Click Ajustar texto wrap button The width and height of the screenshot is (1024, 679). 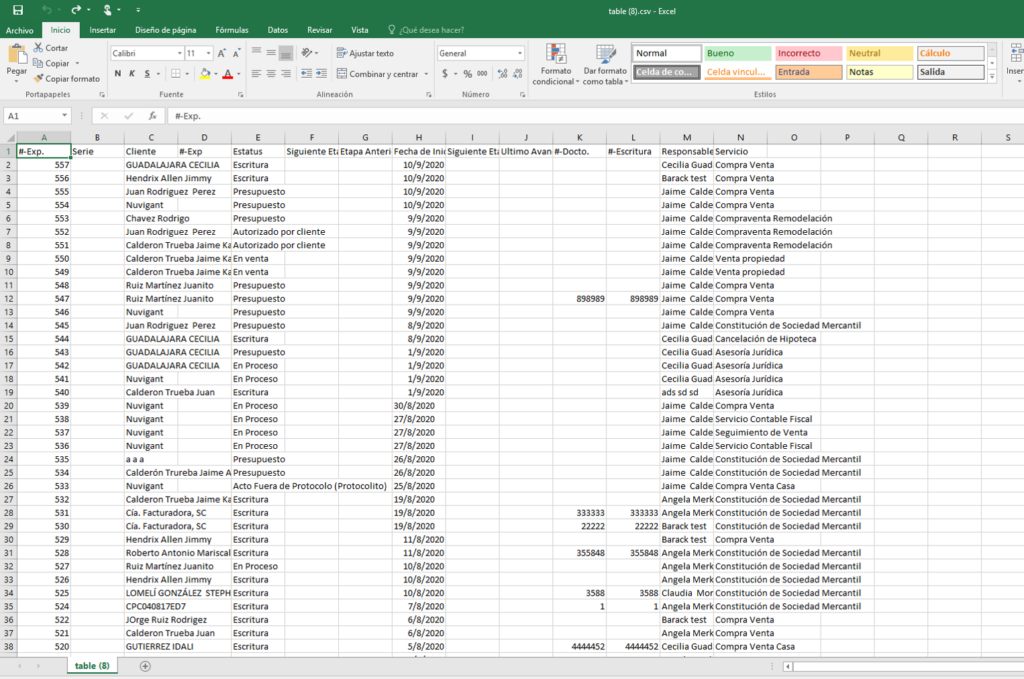tap(365, 54)
